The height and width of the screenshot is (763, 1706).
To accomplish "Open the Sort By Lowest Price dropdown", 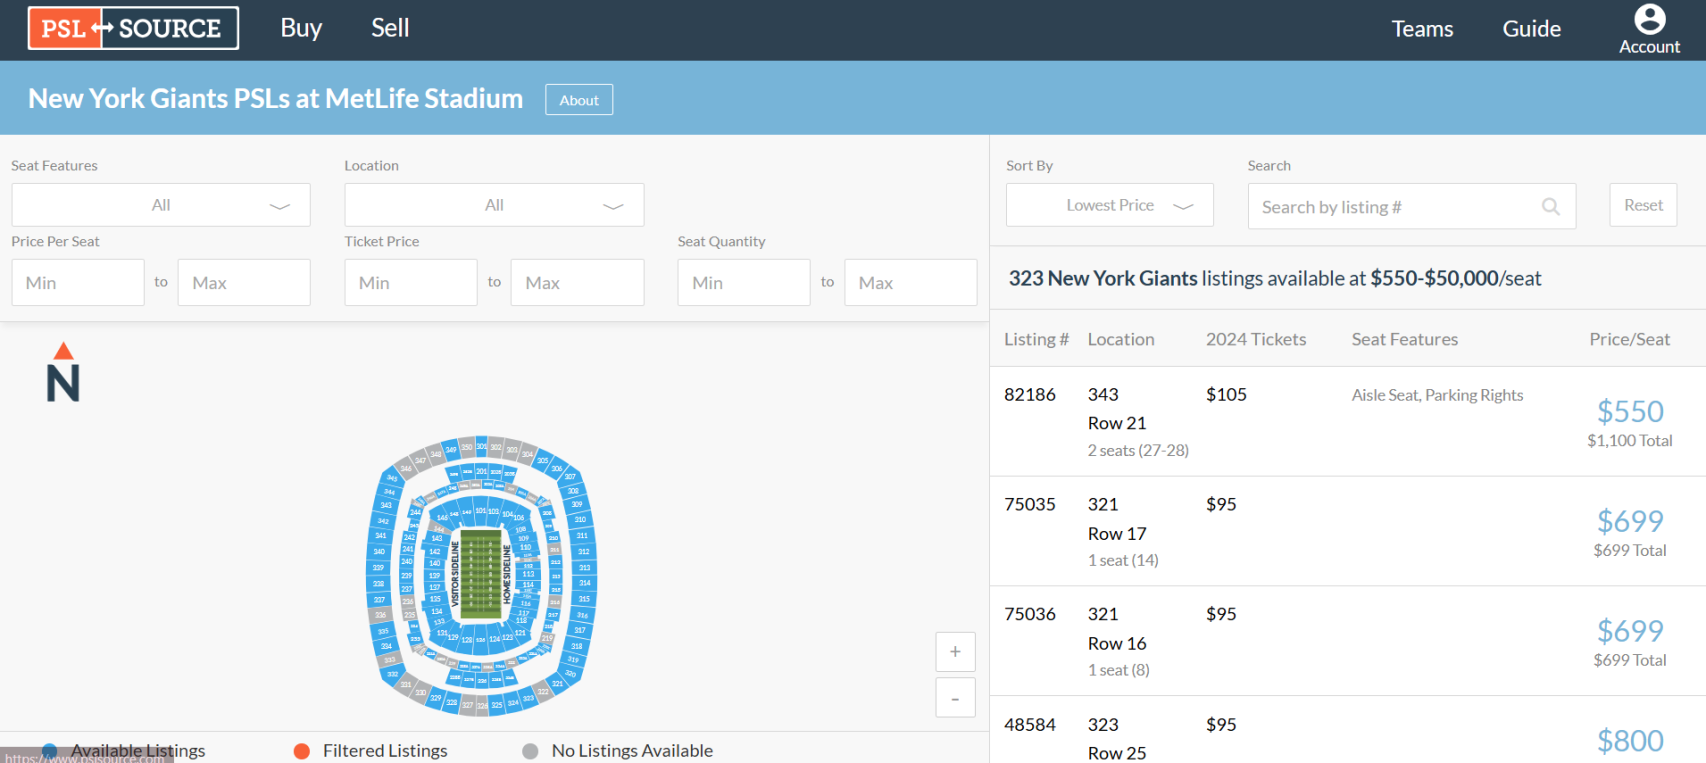I will pos(1110,205).
